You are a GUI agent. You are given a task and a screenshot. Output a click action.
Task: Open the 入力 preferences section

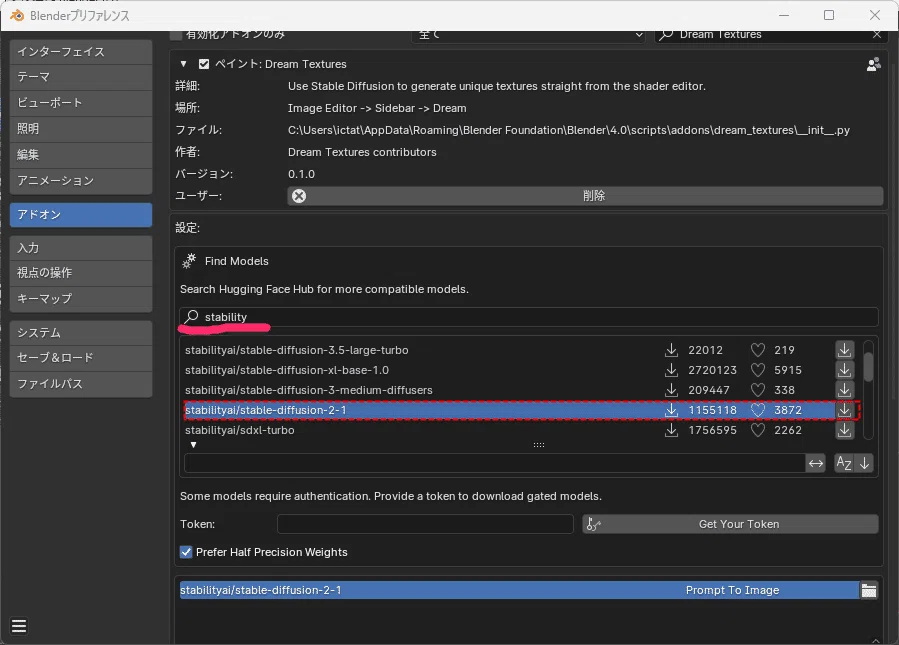pyautogui.click(x=81, y=248)
